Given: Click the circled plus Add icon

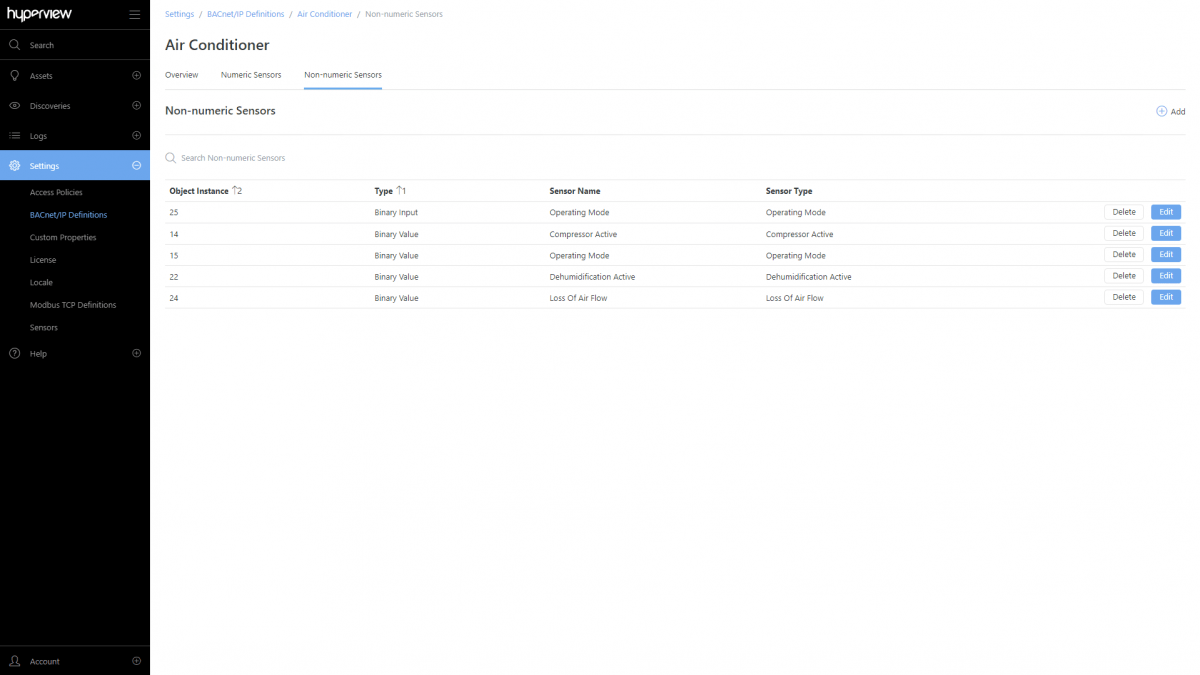Looking at the screenshot, I should [x=1160, y=111].
